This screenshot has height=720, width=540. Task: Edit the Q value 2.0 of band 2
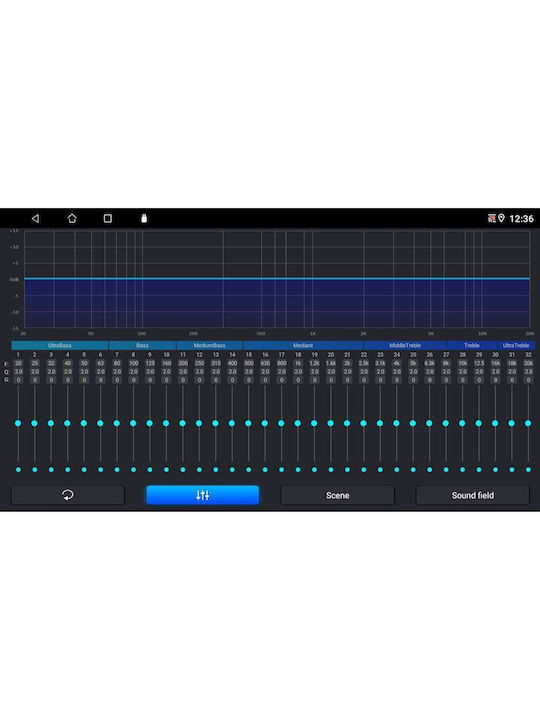coord(35,371)
